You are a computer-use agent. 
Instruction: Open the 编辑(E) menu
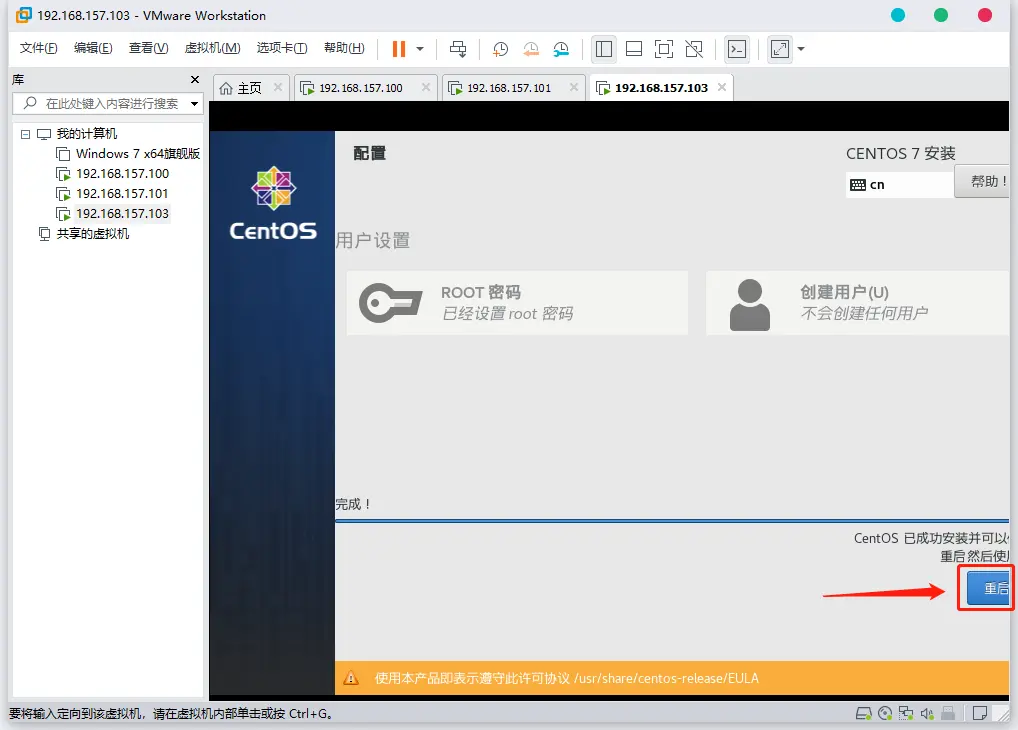click(x=93, y=48)
